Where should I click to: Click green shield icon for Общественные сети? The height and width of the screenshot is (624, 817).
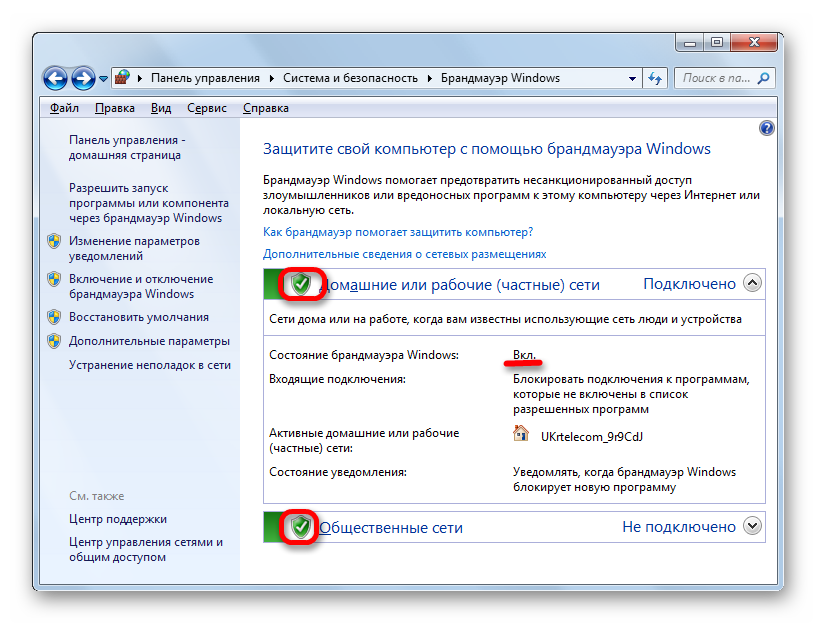click(x=300, y=527)
